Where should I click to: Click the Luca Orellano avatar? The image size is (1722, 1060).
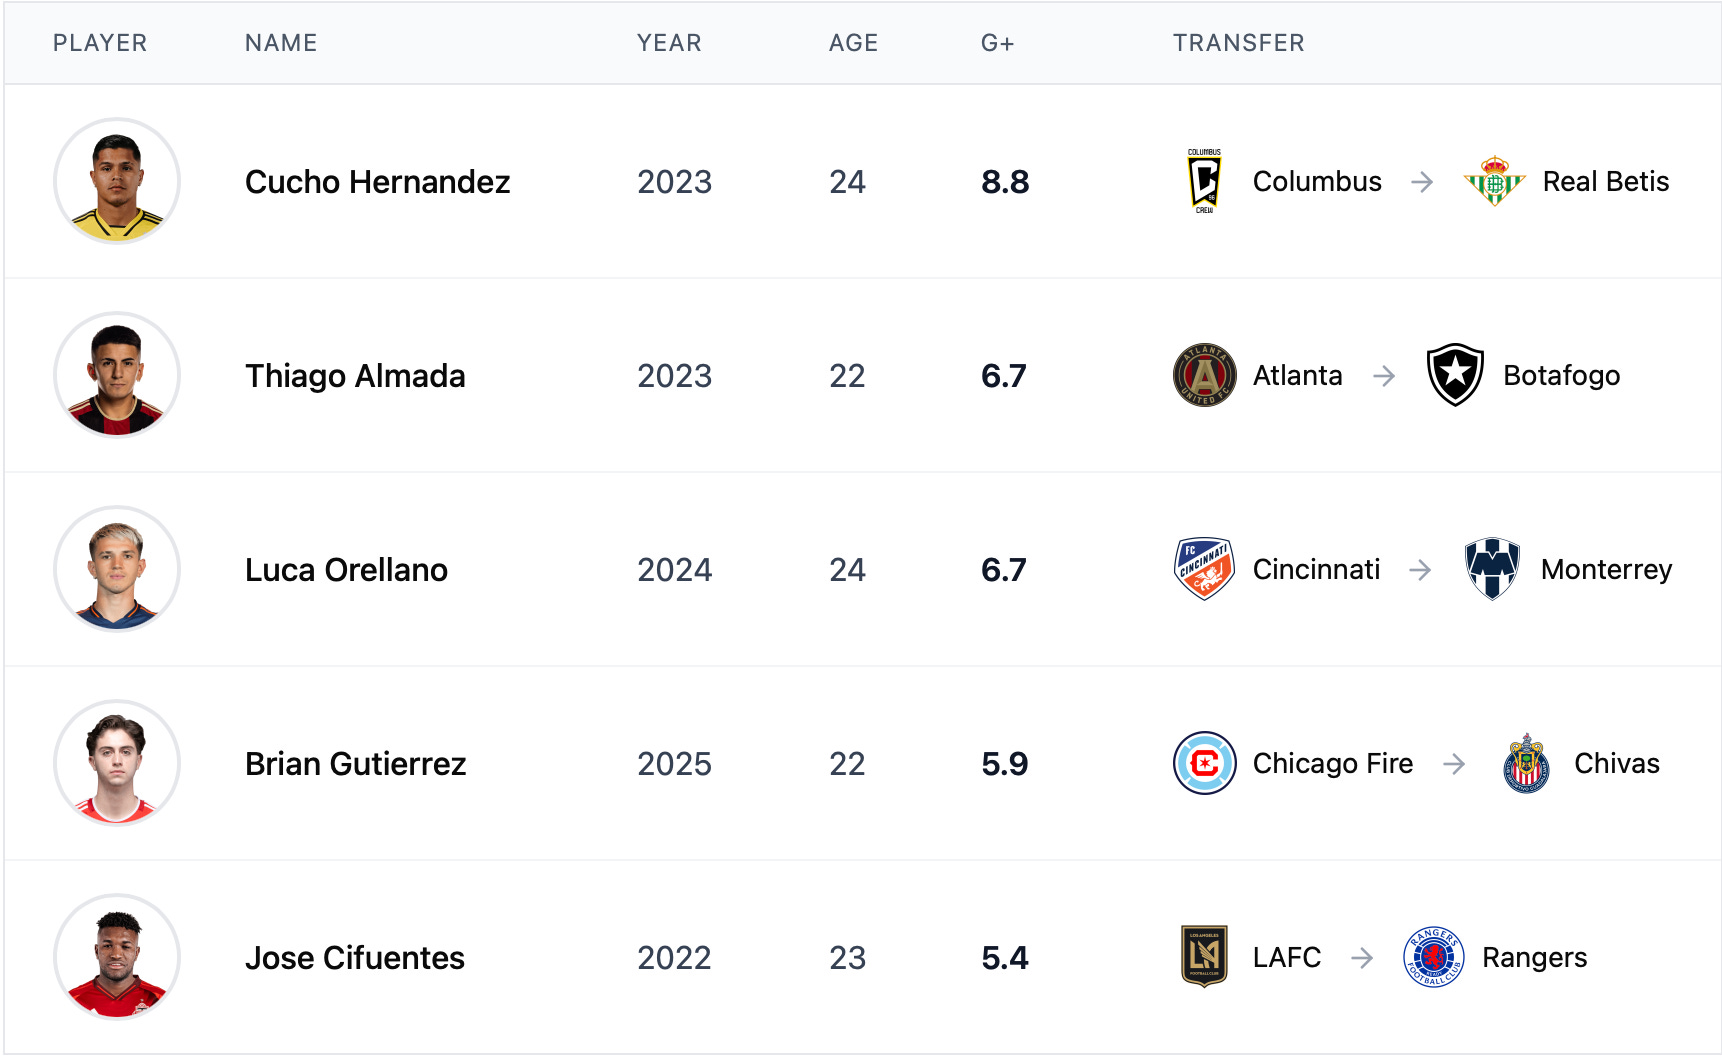117,569
